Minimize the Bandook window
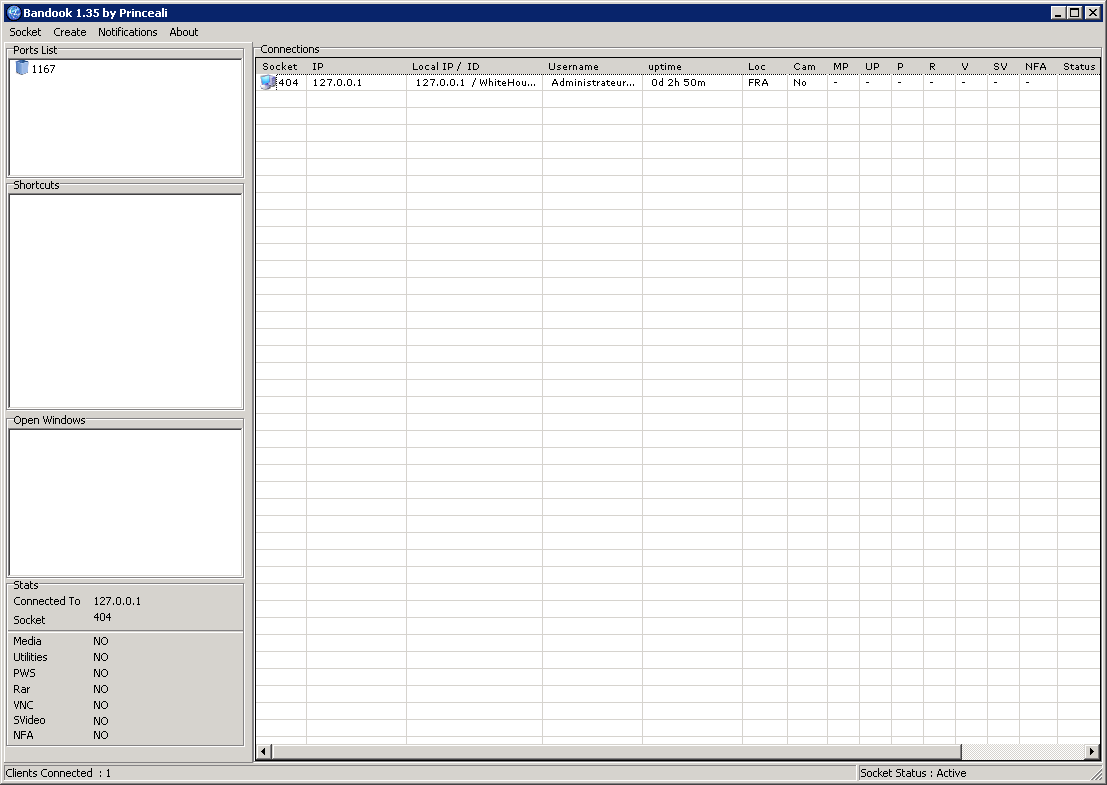The width and height of the screenshot is (1107, 785). (x=1059, y=12)
